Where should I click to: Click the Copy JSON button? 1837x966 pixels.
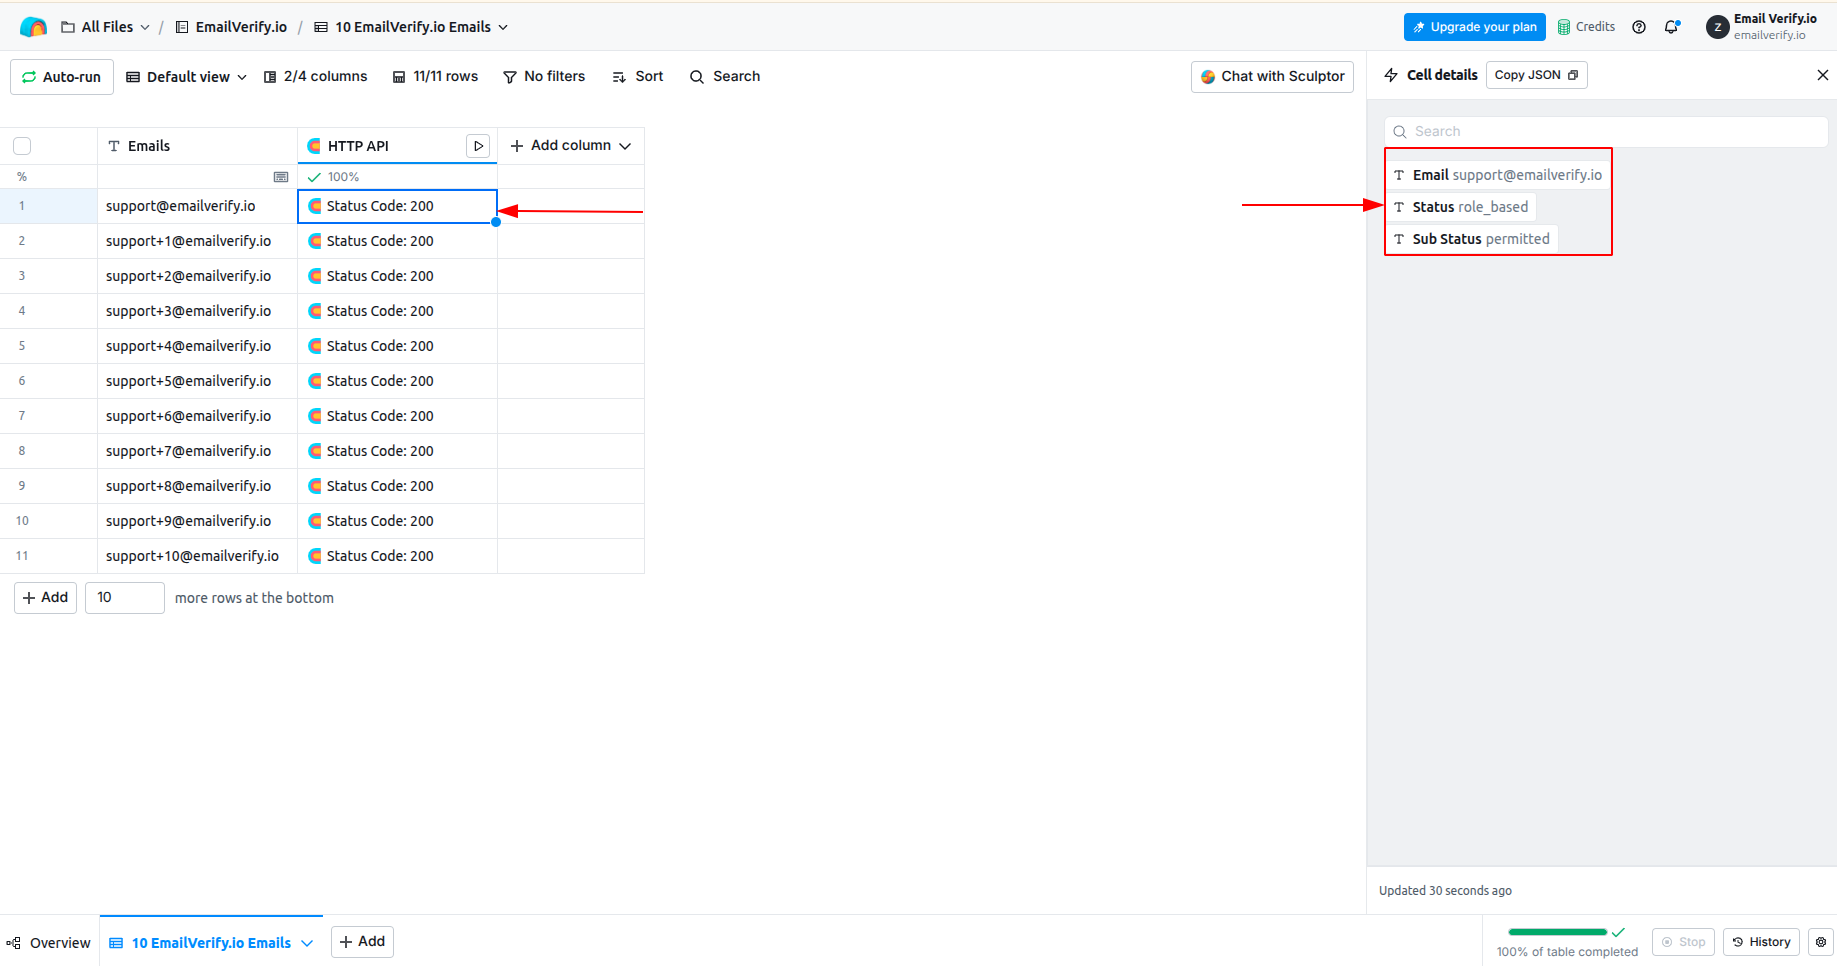point(1536,75)
